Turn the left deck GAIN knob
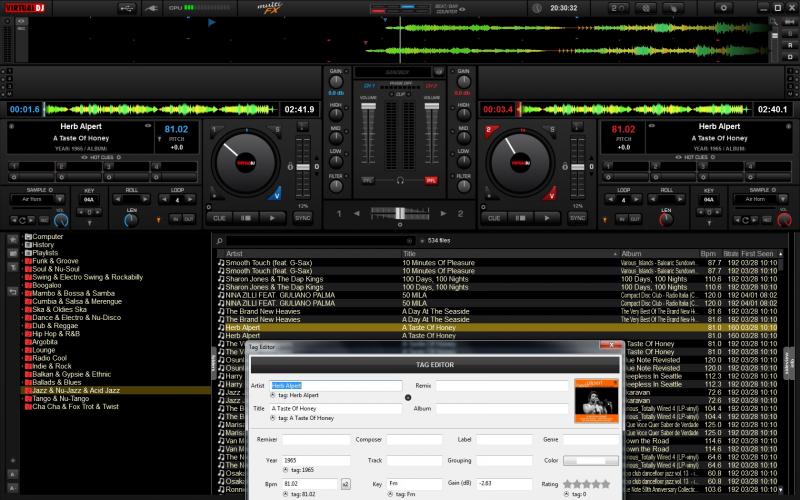 pos(336,82)
